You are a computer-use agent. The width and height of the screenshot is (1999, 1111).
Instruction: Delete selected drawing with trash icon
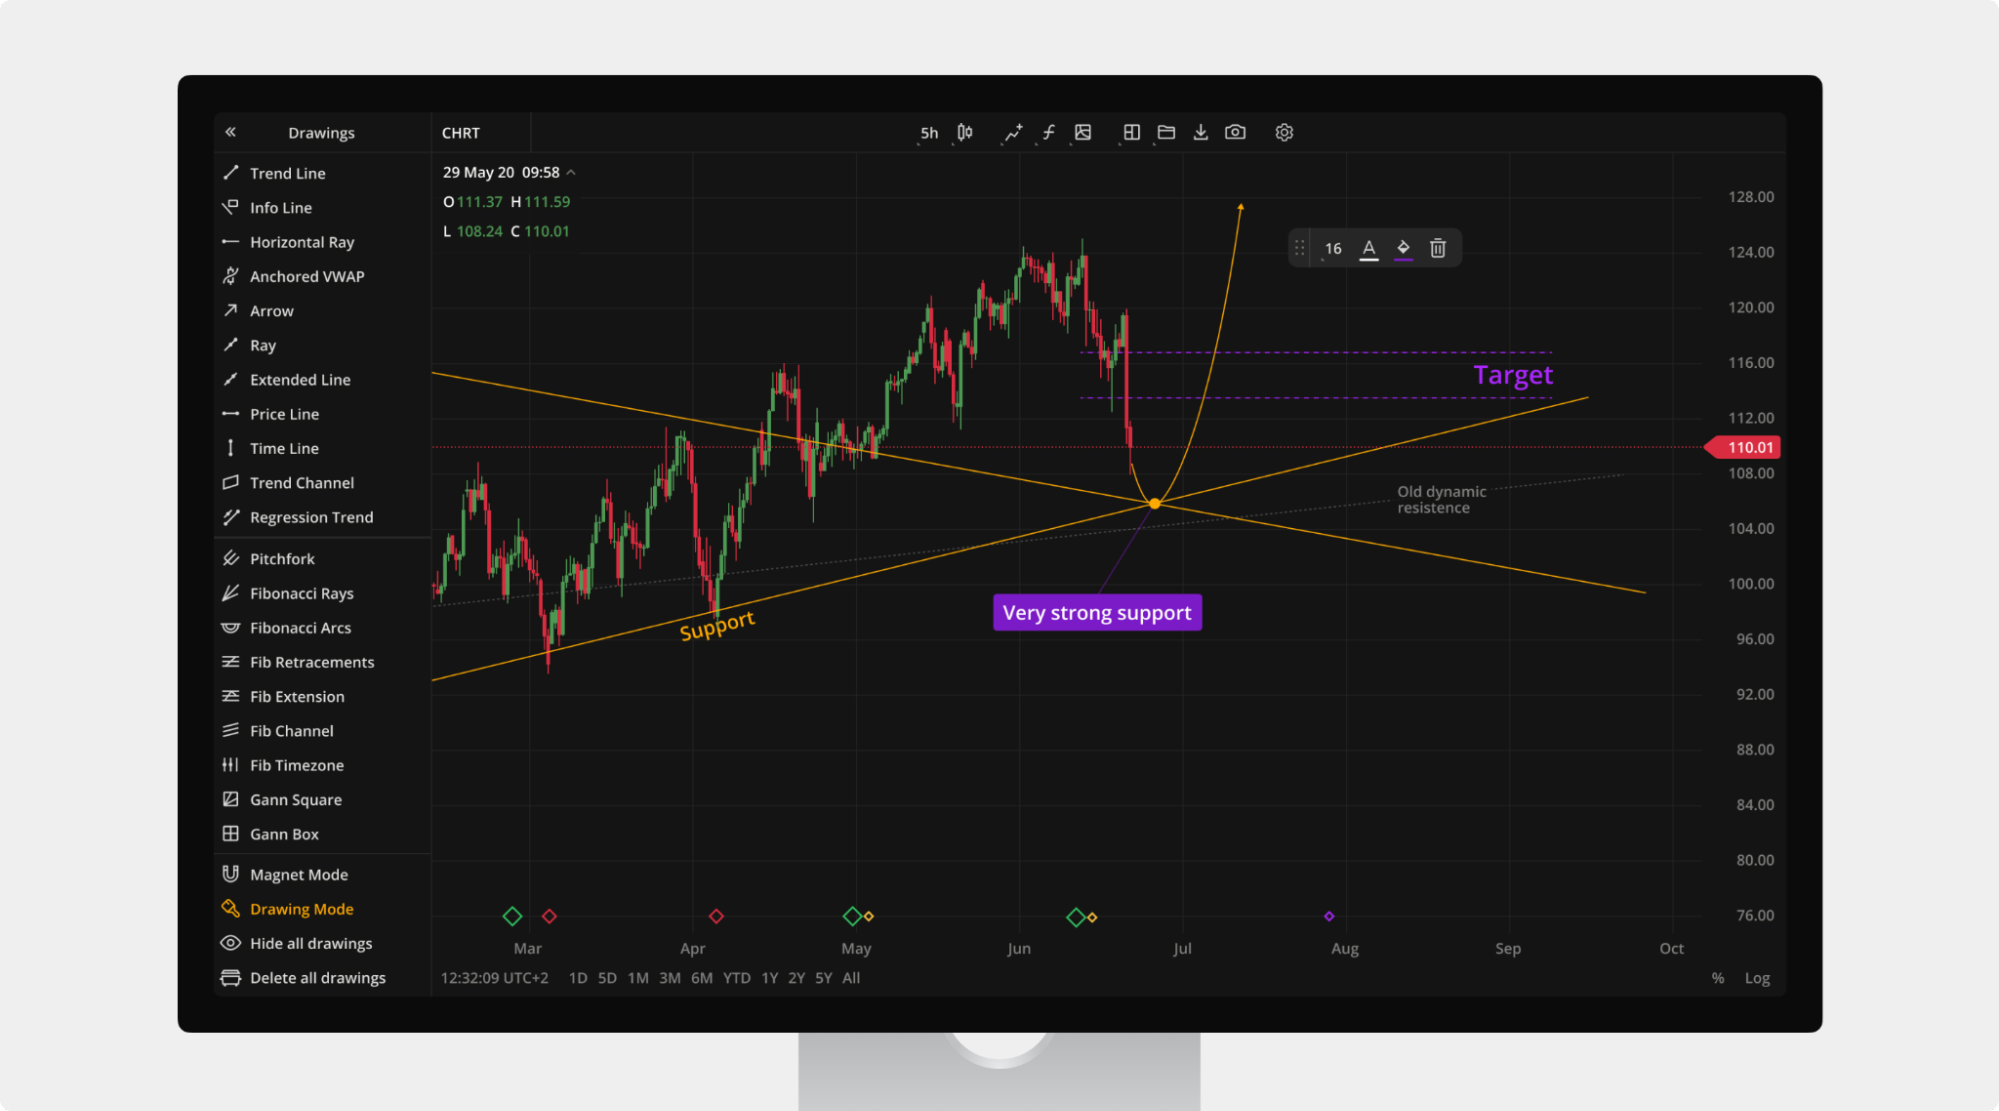coord(1437,248)
